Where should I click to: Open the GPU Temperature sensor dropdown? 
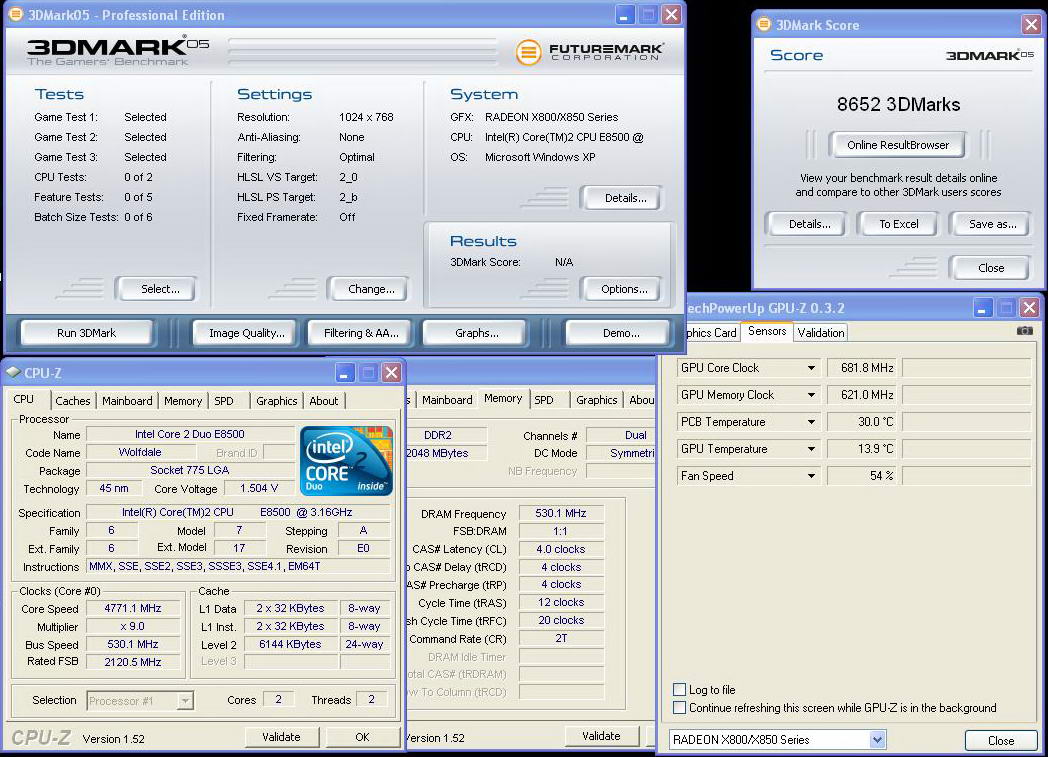[811, 449]
